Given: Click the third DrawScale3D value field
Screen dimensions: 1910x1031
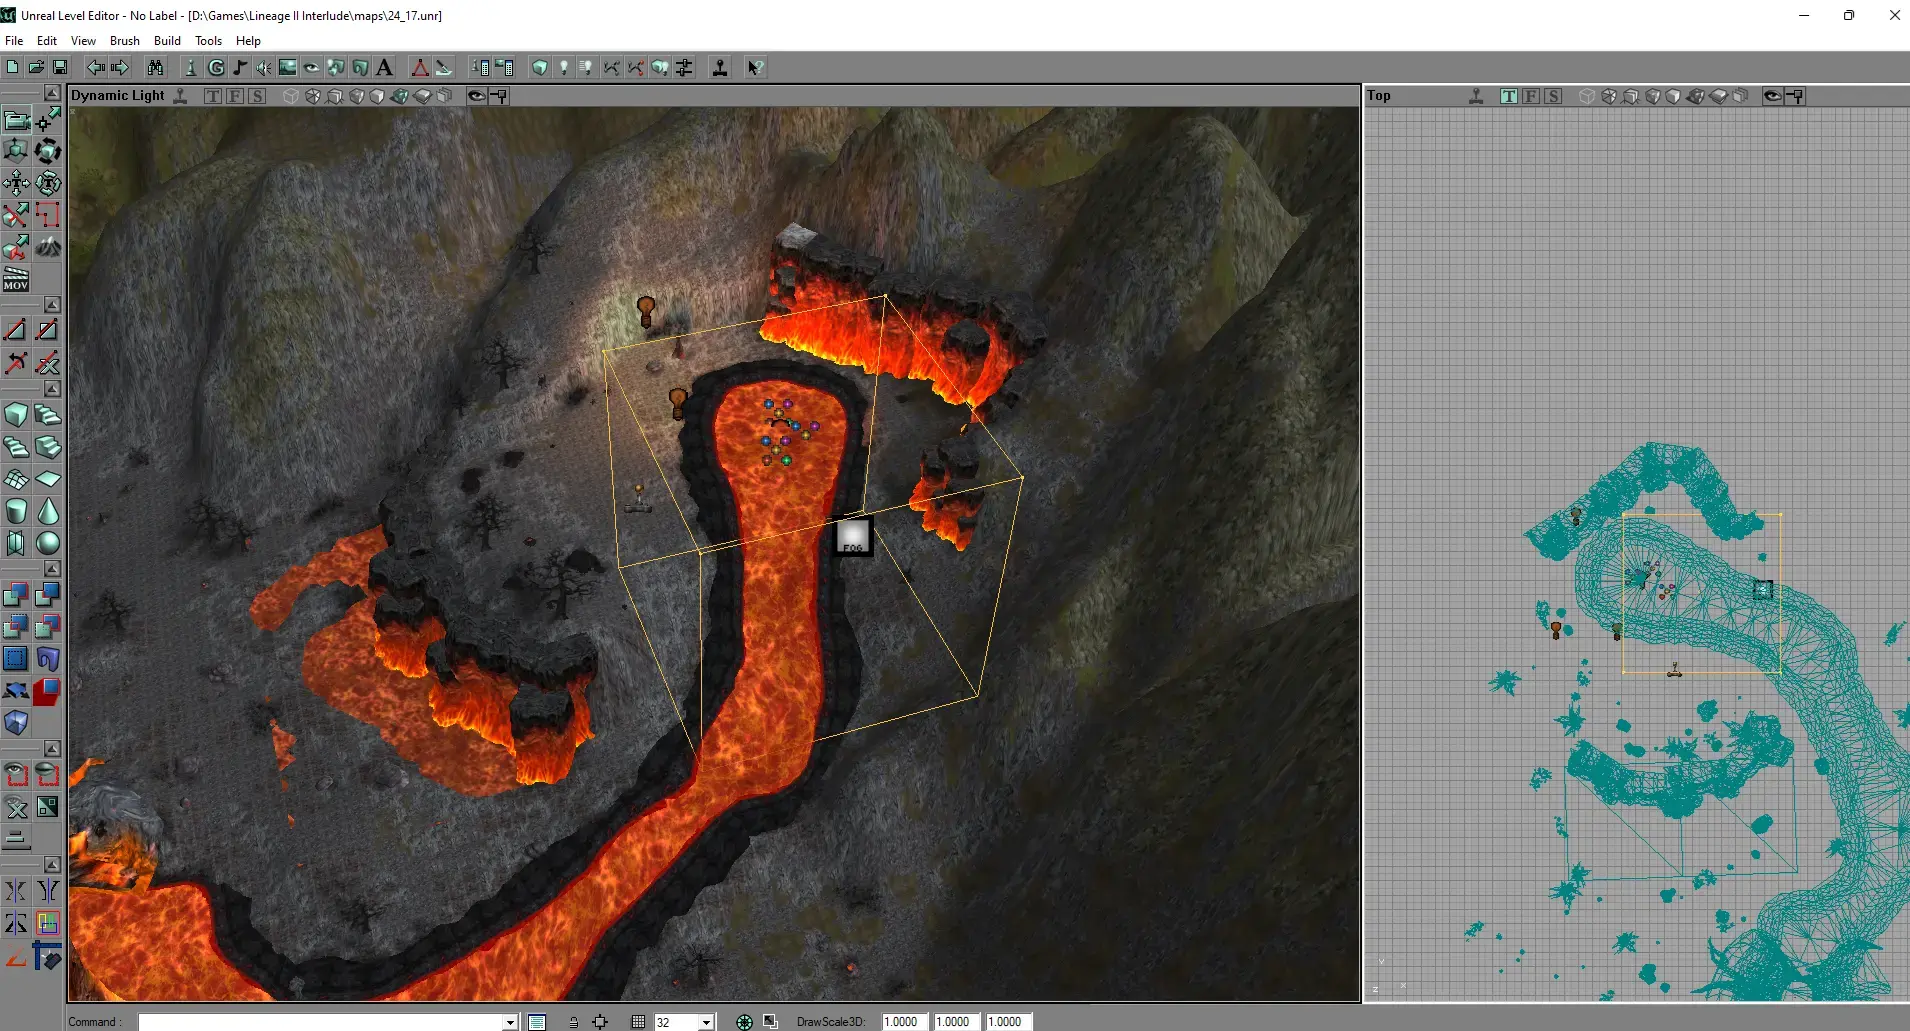Looking at the screenshot, I should 1008,1022.
